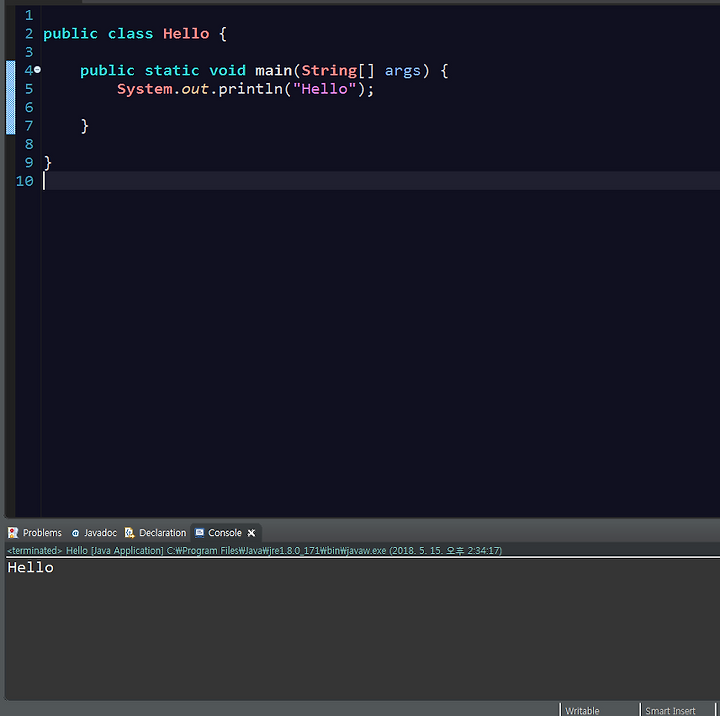Click the args parameter
Image resolution: width=720 pixels, height=716 pixels.
point(403,70)
